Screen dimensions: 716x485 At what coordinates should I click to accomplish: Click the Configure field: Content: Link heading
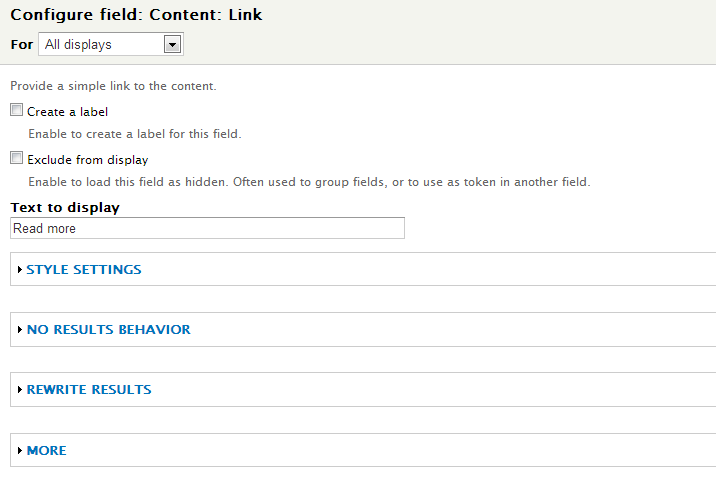point(137,15)
